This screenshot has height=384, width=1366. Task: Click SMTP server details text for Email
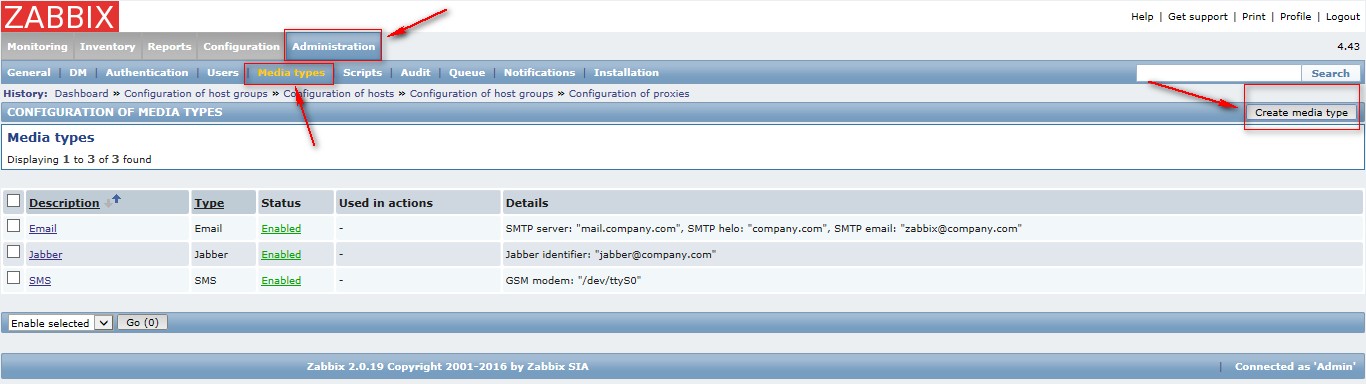[x=764, y=229]
